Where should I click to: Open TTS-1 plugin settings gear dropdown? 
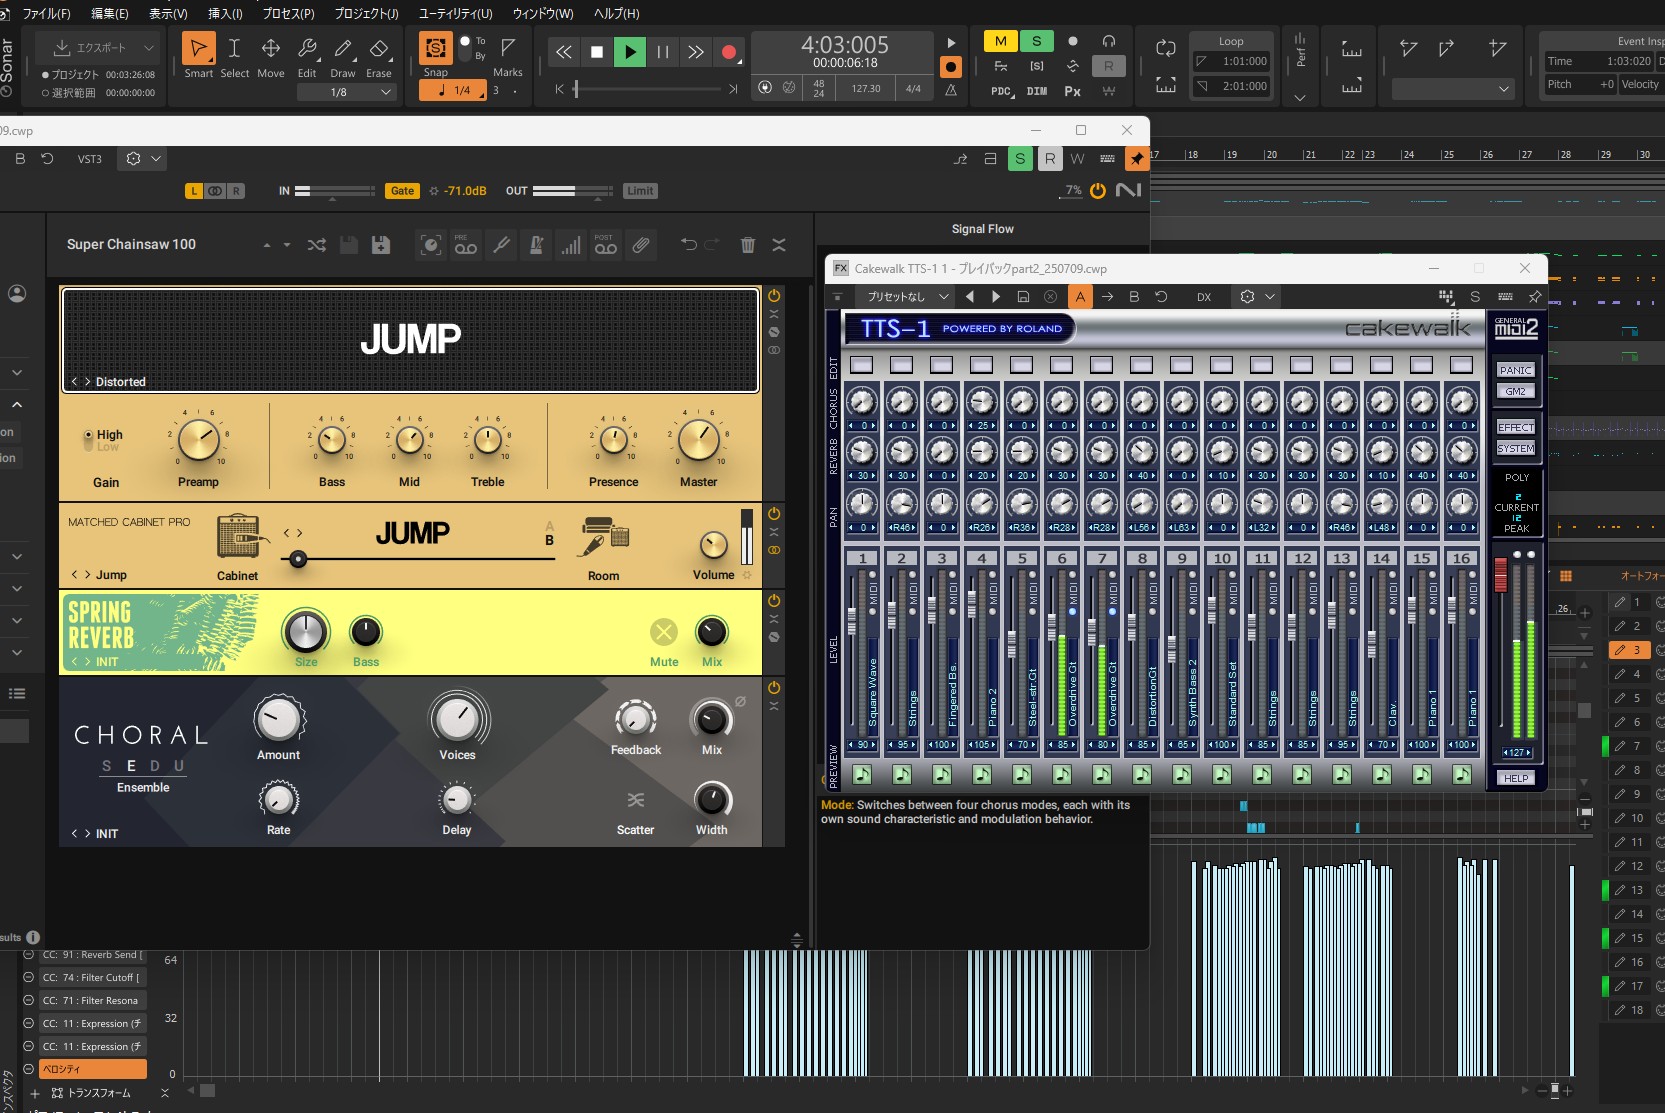(x=1257, y=297)
